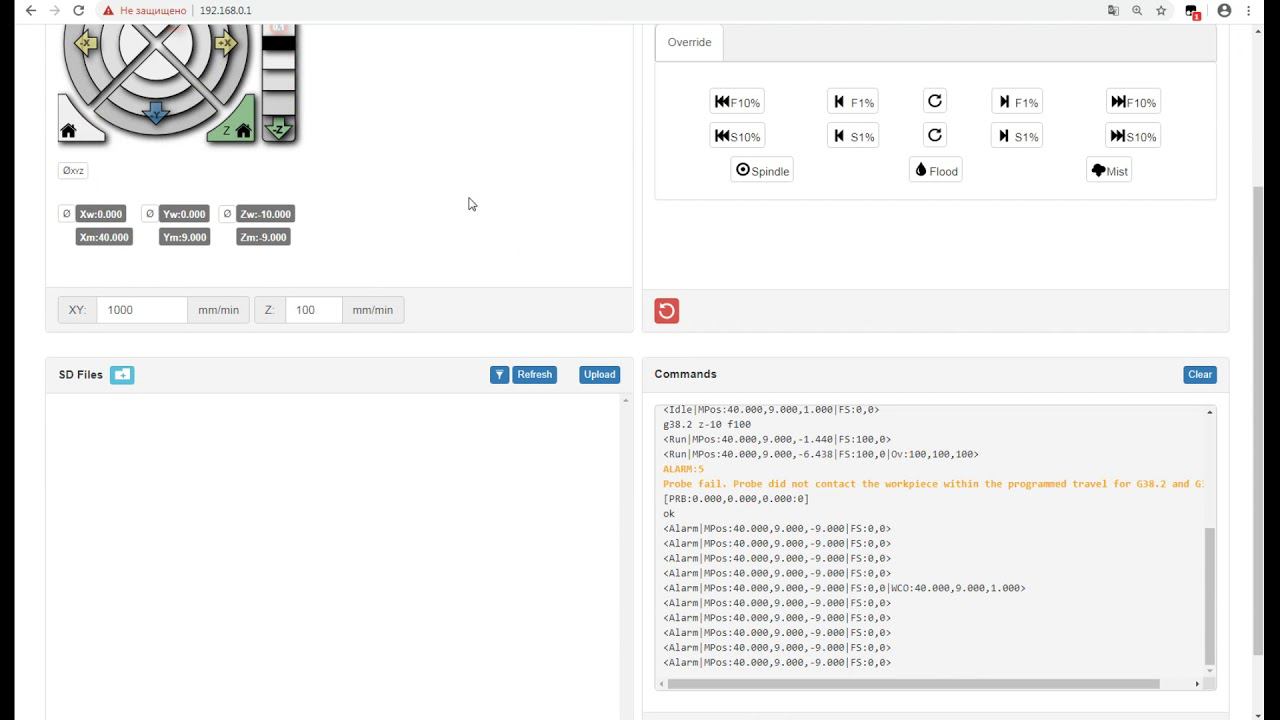Jog the Y axis with the blue -Y arrow
This screenshot has width=1280, height=720.
coord(155,113)
